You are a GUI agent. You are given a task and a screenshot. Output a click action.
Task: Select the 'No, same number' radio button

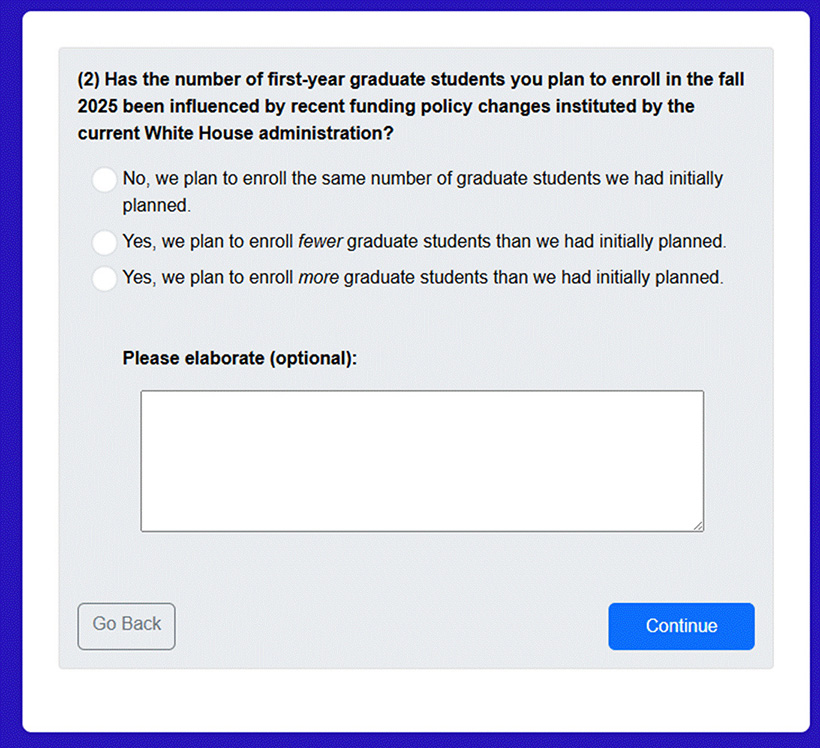pyautogui.click(x=104, y=180)
